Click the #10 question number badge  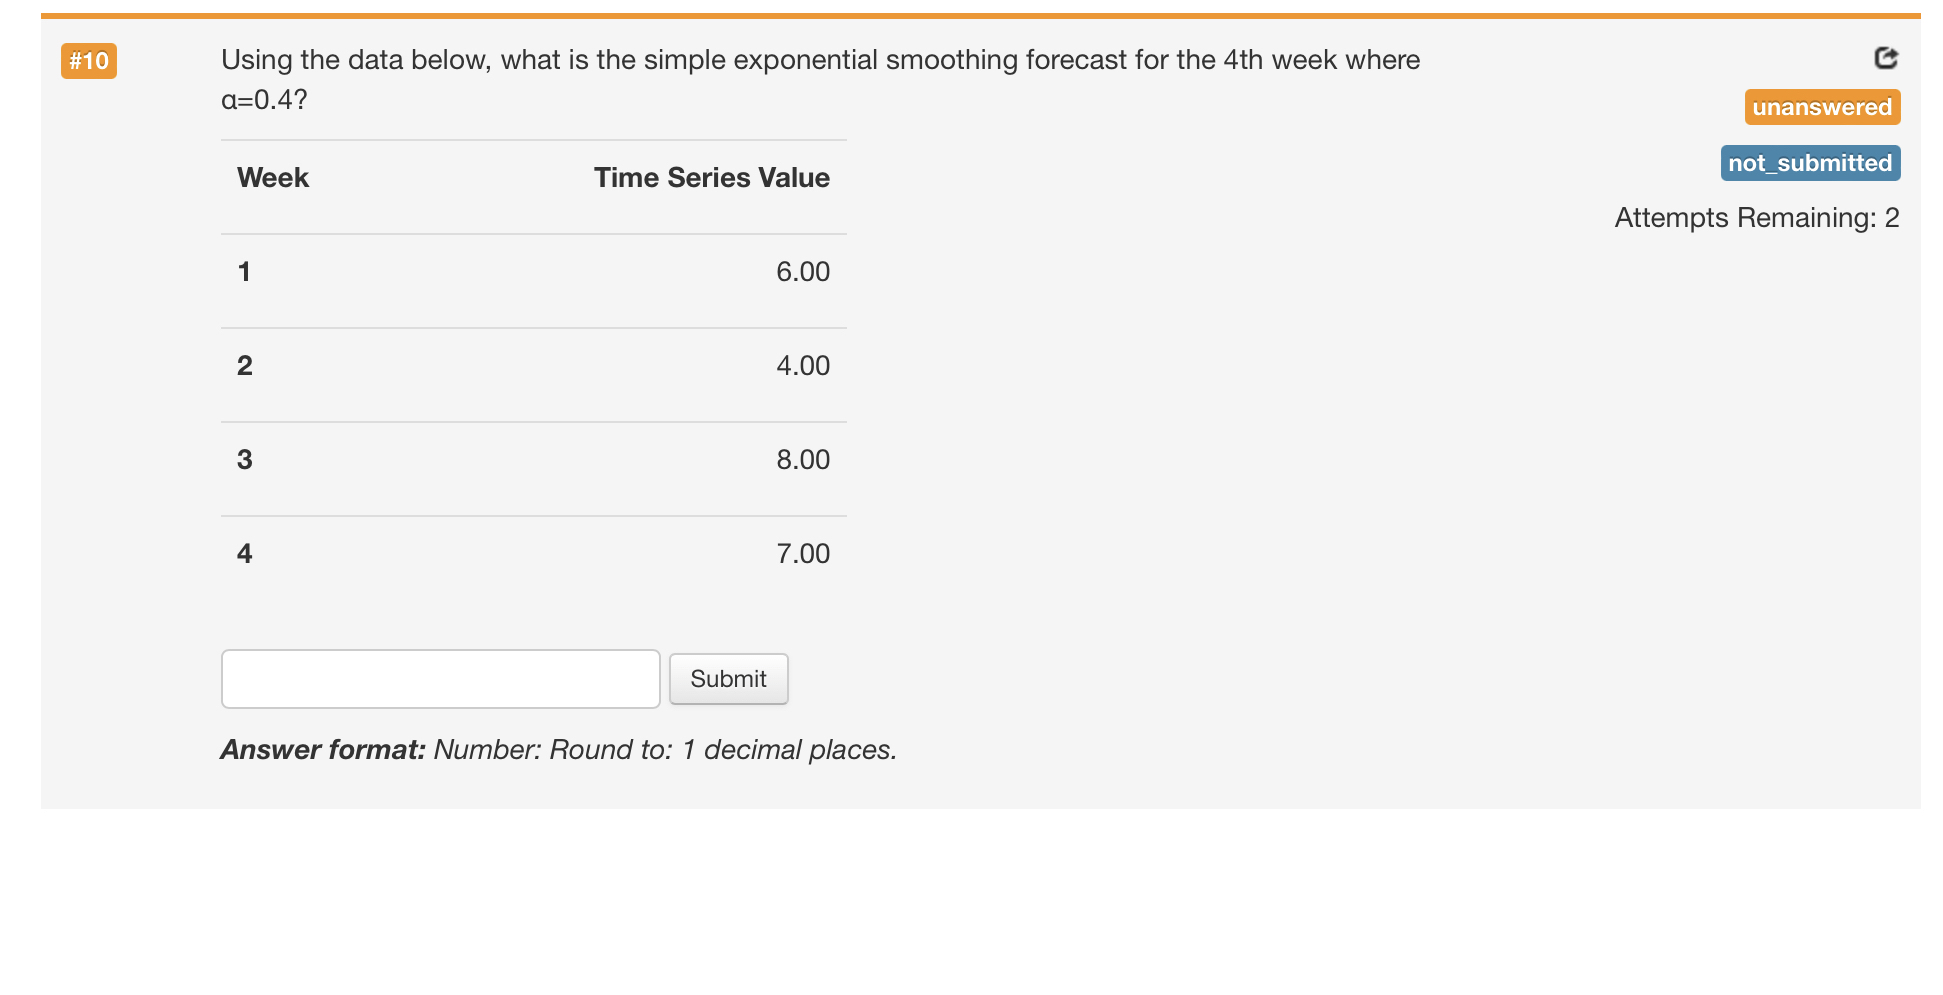[x=89, y=61]
